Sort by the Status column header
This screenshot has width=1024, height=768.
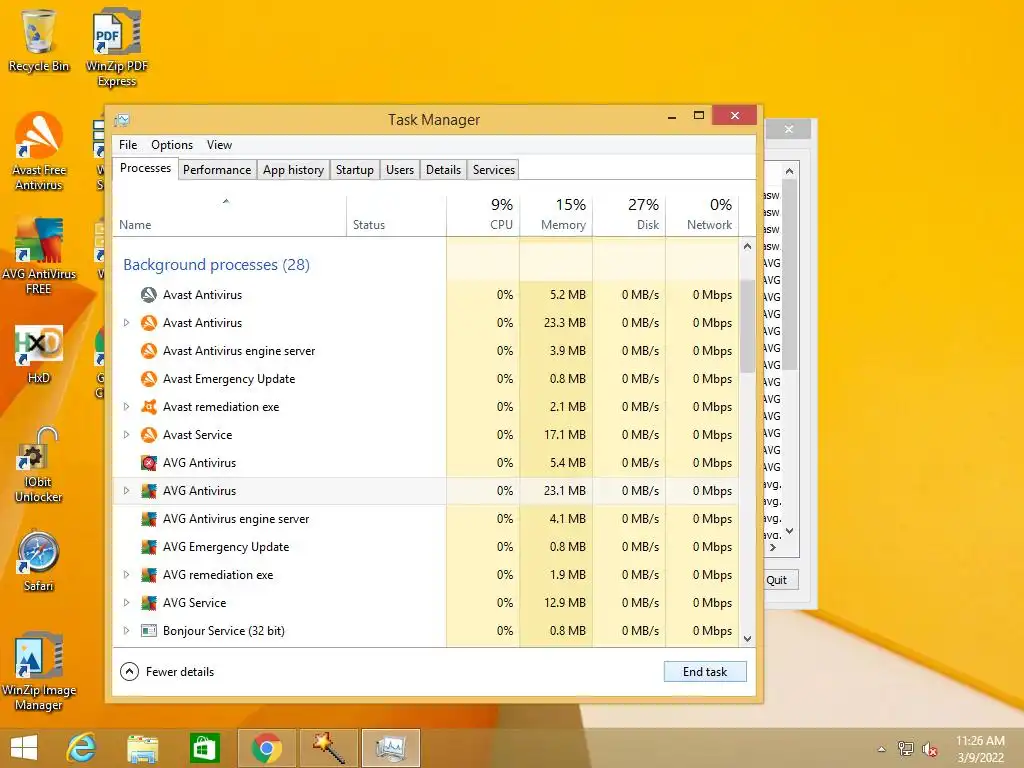396,216
